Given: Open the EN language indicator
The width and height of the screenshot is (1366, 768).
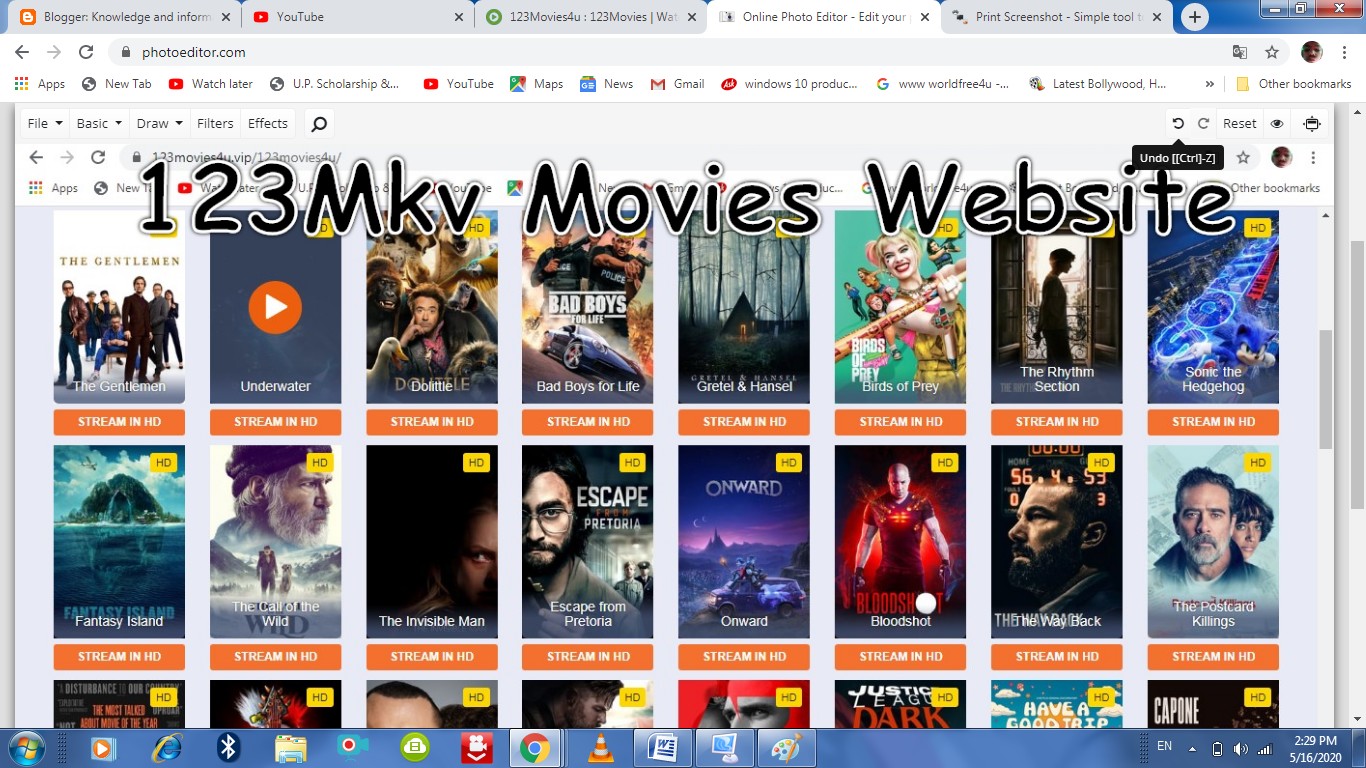Looking at the screenshot, I should tap(1164, 746).
